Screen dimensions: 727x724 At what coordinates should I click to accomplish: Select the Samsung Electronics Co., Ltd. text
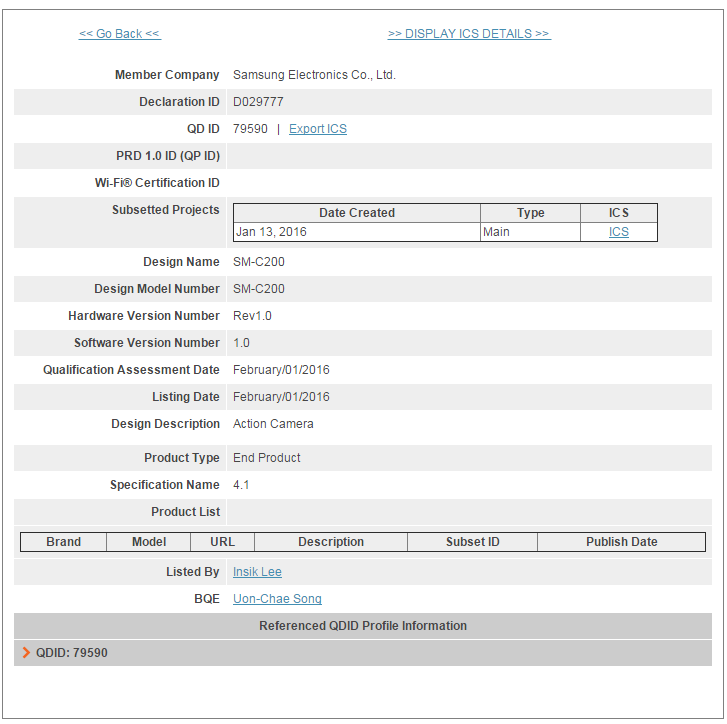(314, 75)
